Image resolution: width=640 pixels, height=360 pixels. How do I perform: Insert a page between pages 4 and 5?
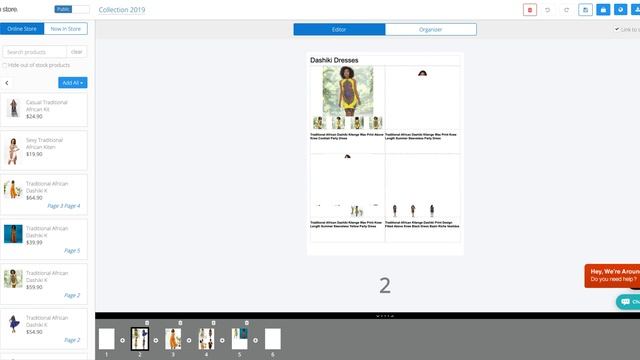222,340
